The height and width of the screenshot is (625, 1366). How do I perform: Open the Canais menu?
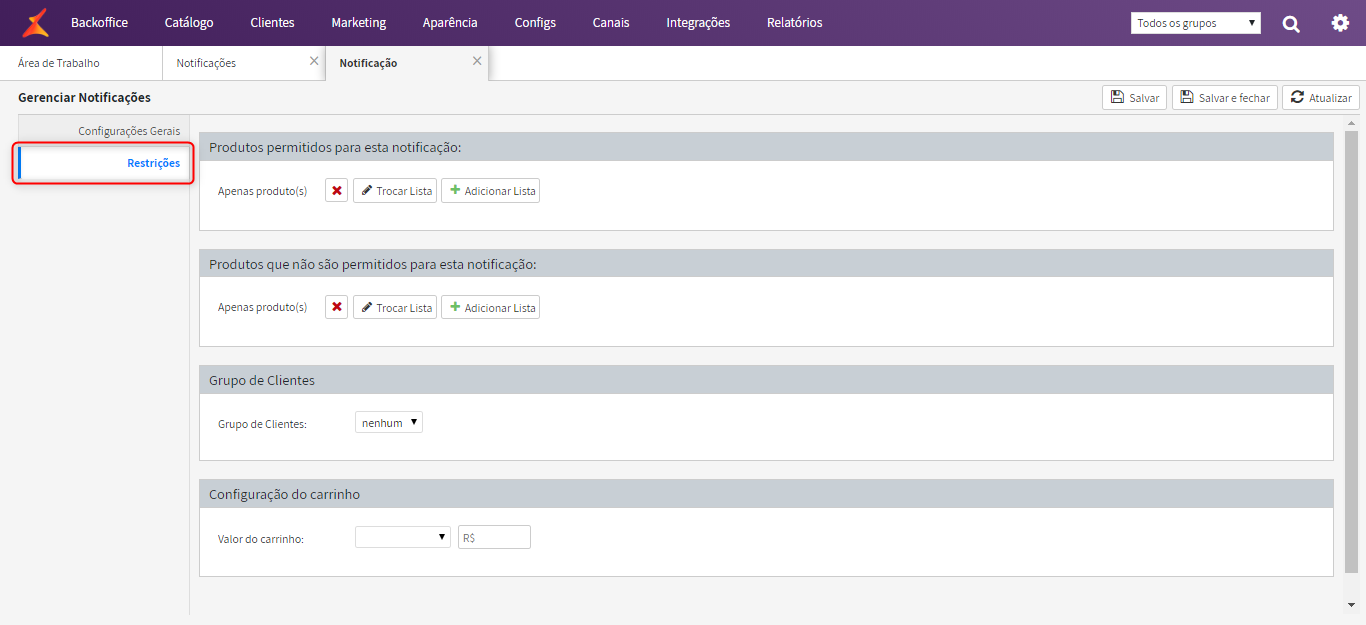(x=611, y=22)
